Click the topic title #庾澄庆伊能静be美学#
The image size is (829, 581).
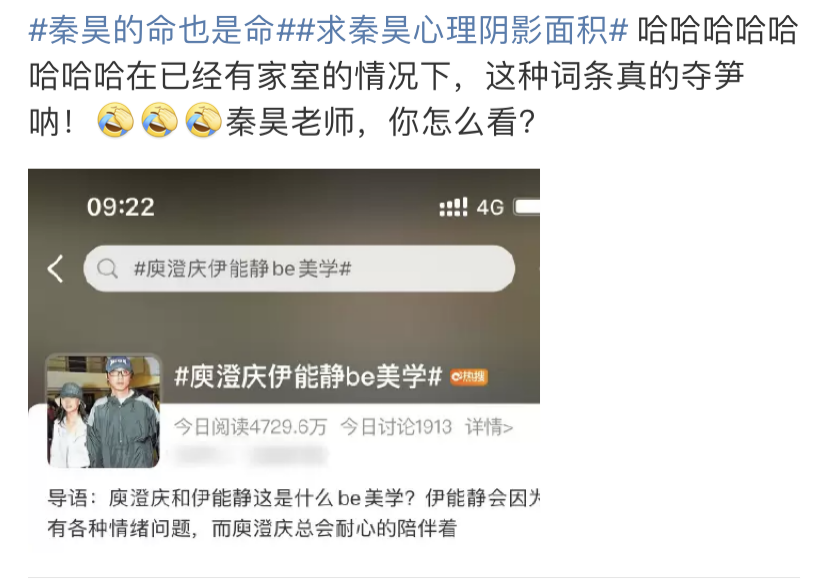(x=308, y=377)
